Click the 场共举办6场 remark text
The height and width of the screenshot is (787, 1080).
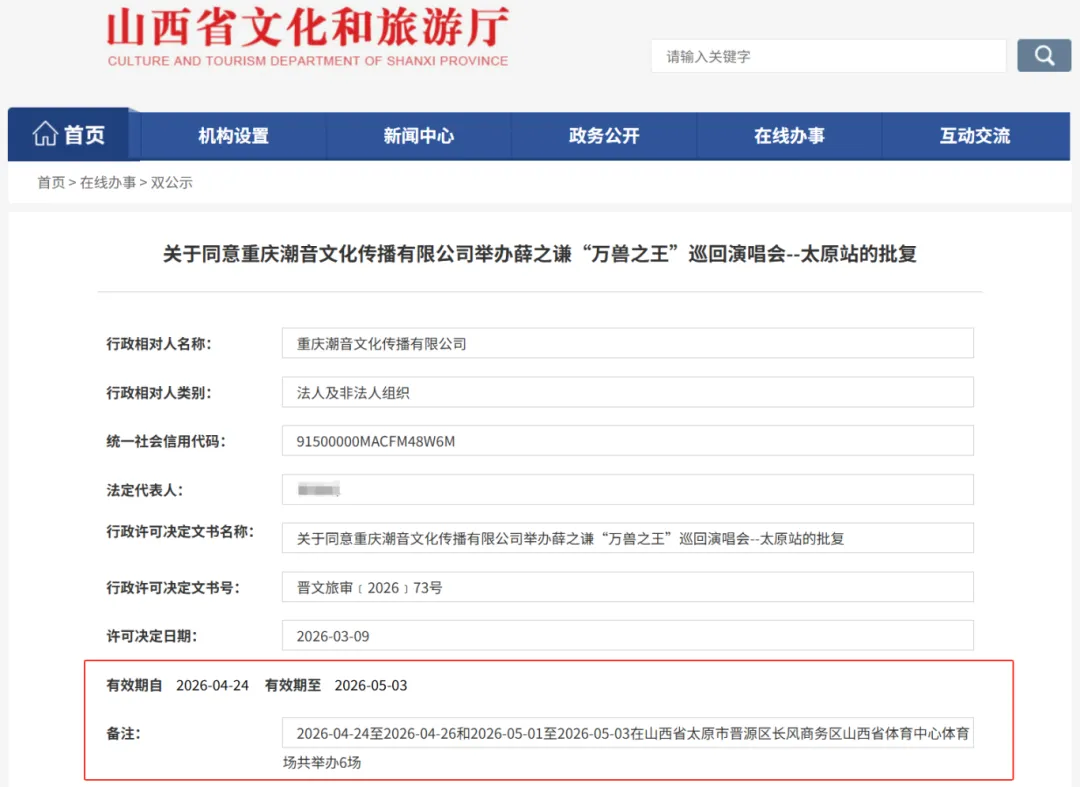pos(322,762)
